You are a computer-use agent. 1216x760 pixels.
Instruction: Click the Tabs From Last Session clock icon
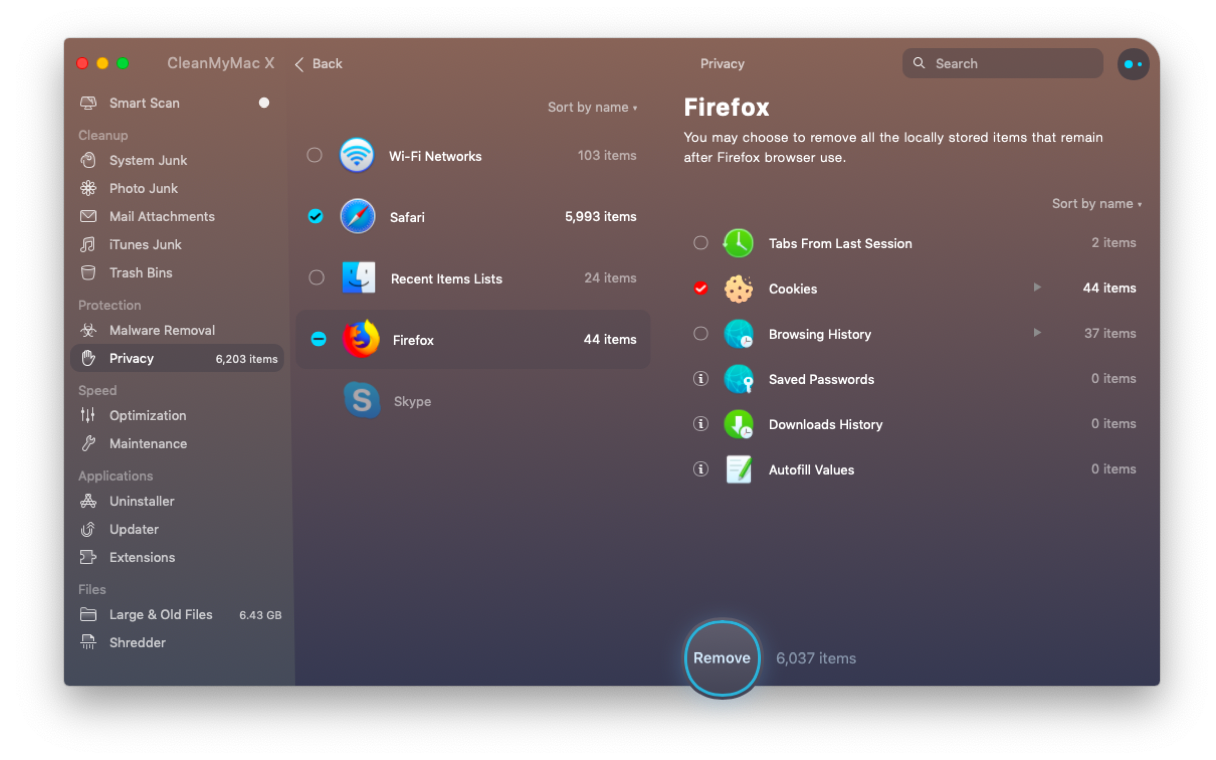(738, 243)
